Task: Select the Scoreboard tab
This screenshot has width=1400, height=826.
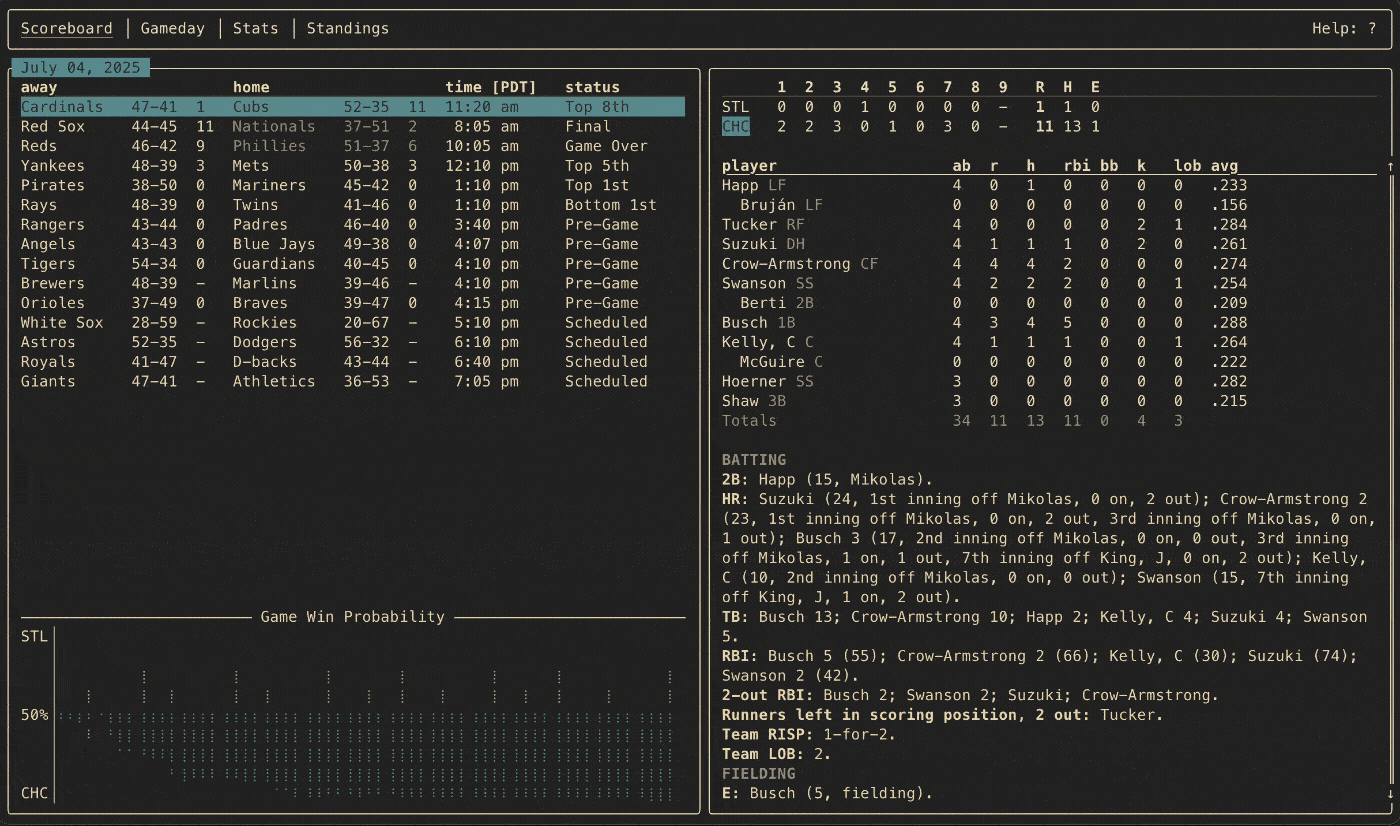Action: click(67, 28)
